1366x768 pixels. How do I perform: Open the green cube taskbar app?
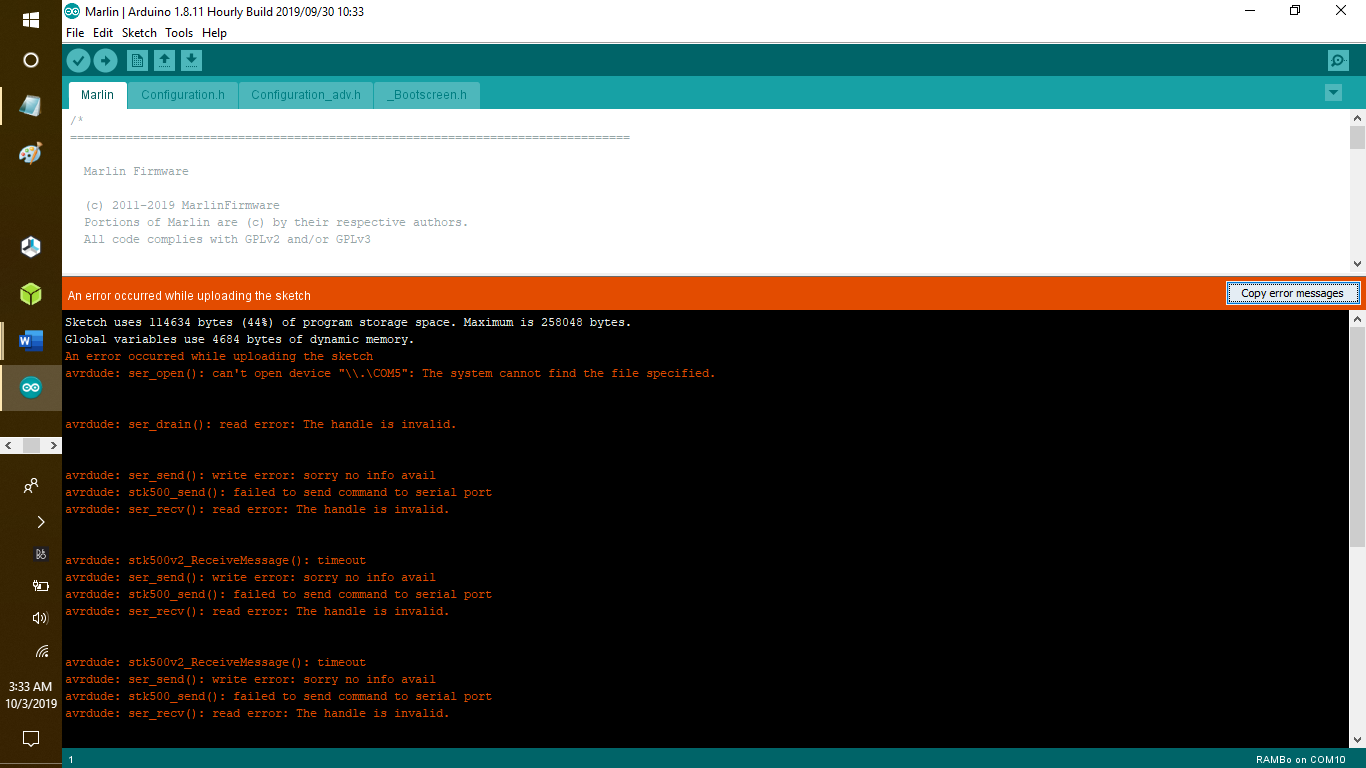(x=31, y=293)
